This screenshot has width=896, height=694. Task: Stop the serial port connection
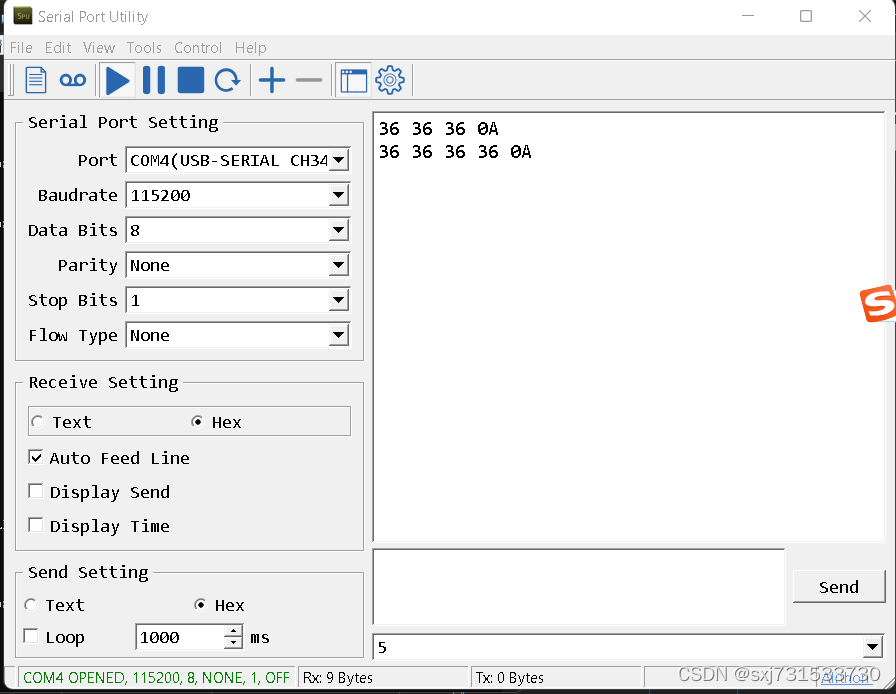pyautogui.click(x=191, y=80)
